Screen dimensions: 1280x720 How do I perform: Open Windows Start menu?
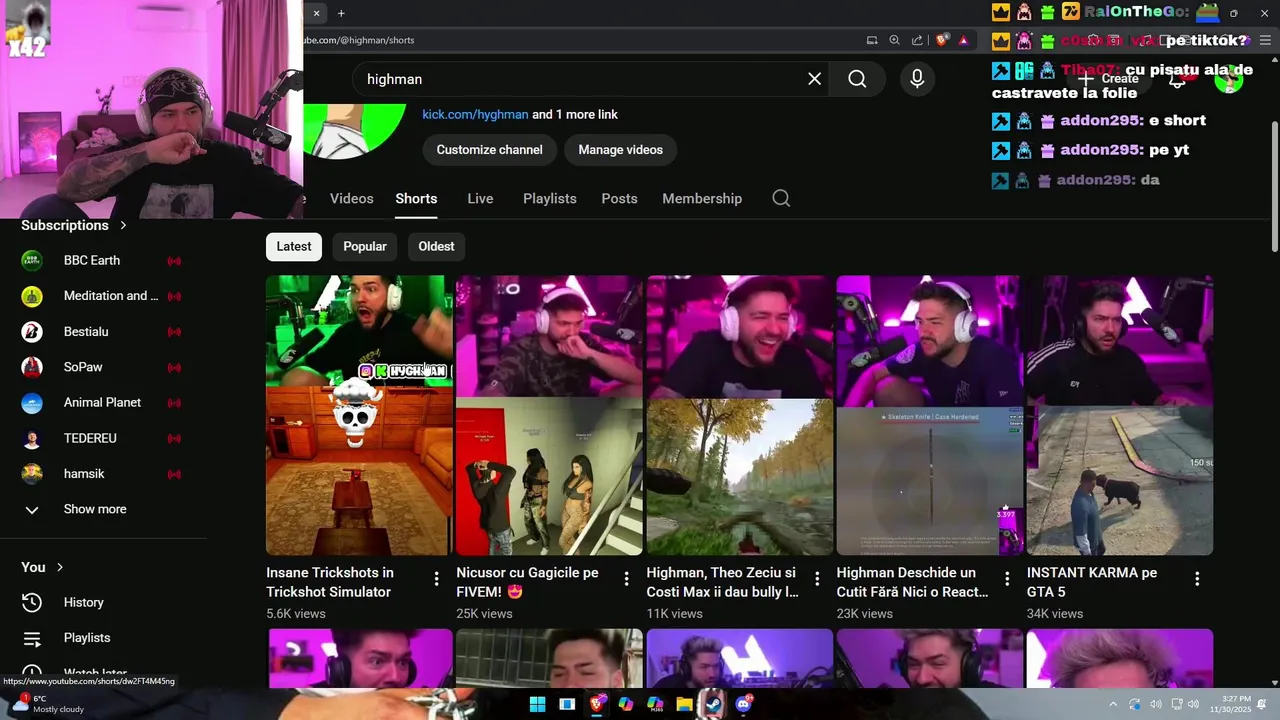pos(537,704)
